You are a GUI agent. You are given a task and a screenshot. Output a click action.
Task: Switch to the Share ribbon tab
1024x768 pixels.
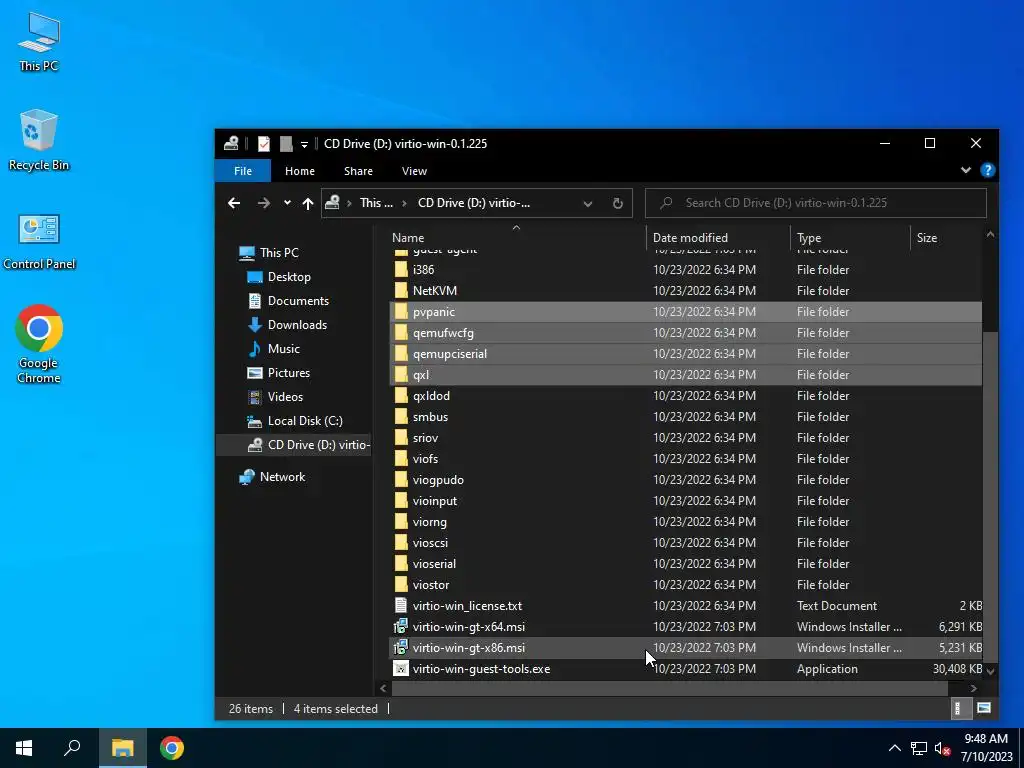pyautogui.click(x=359, y=171)
